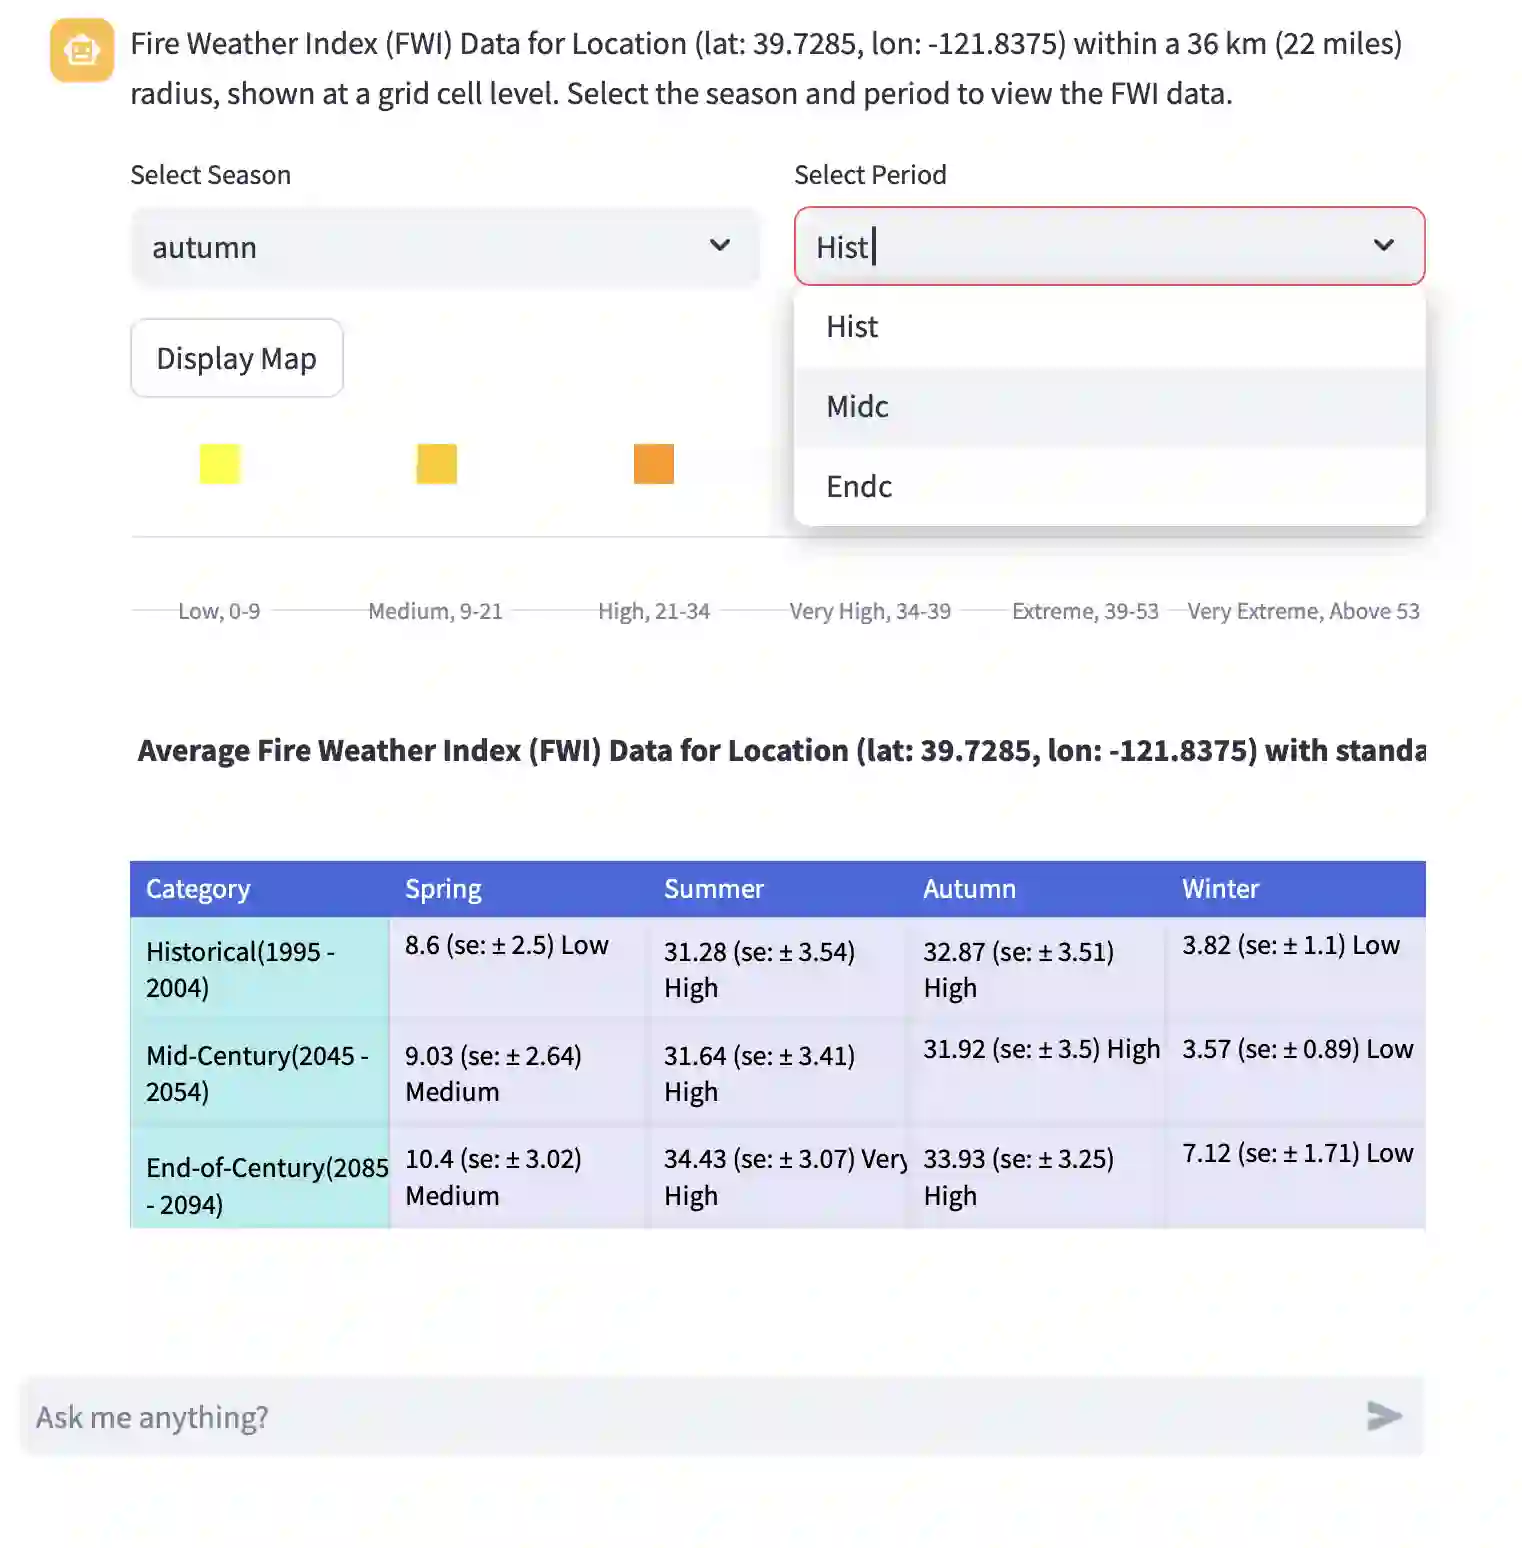Click the cell '8.6 (se: ± 2.5) Low'
This screenshot has height=1548, width=1522.
[x=519, y=969]
